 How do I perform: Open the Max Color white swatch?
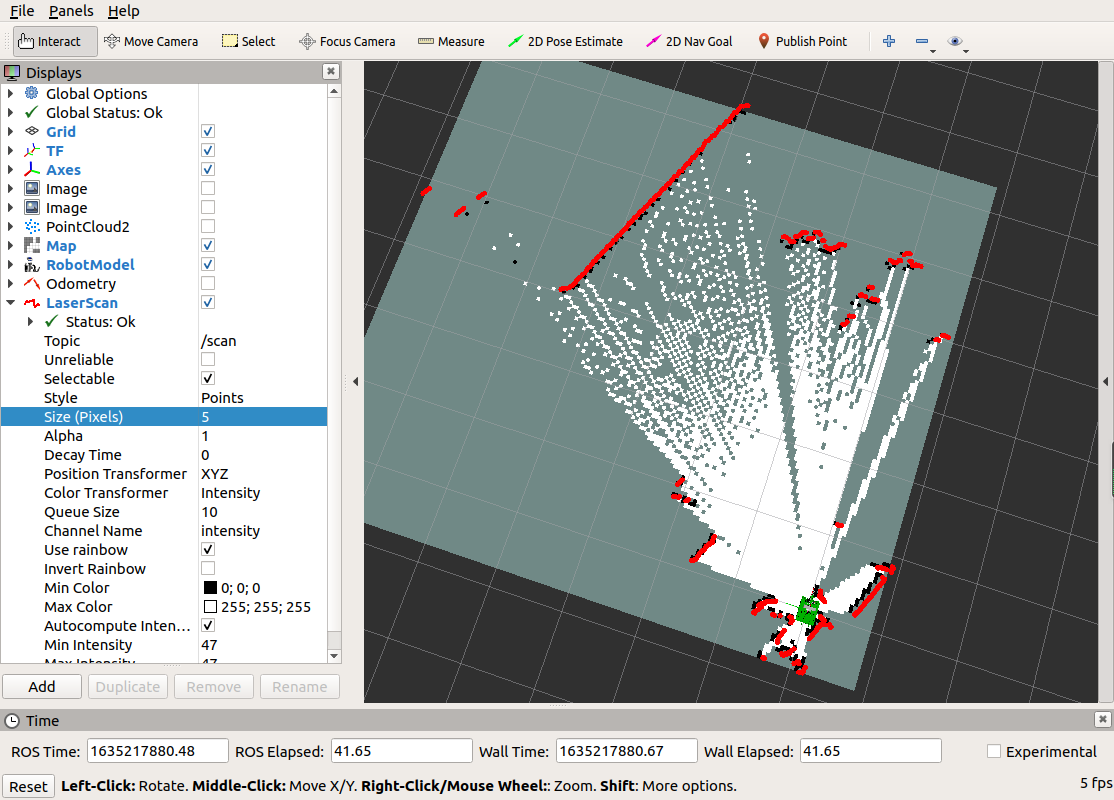210,607
